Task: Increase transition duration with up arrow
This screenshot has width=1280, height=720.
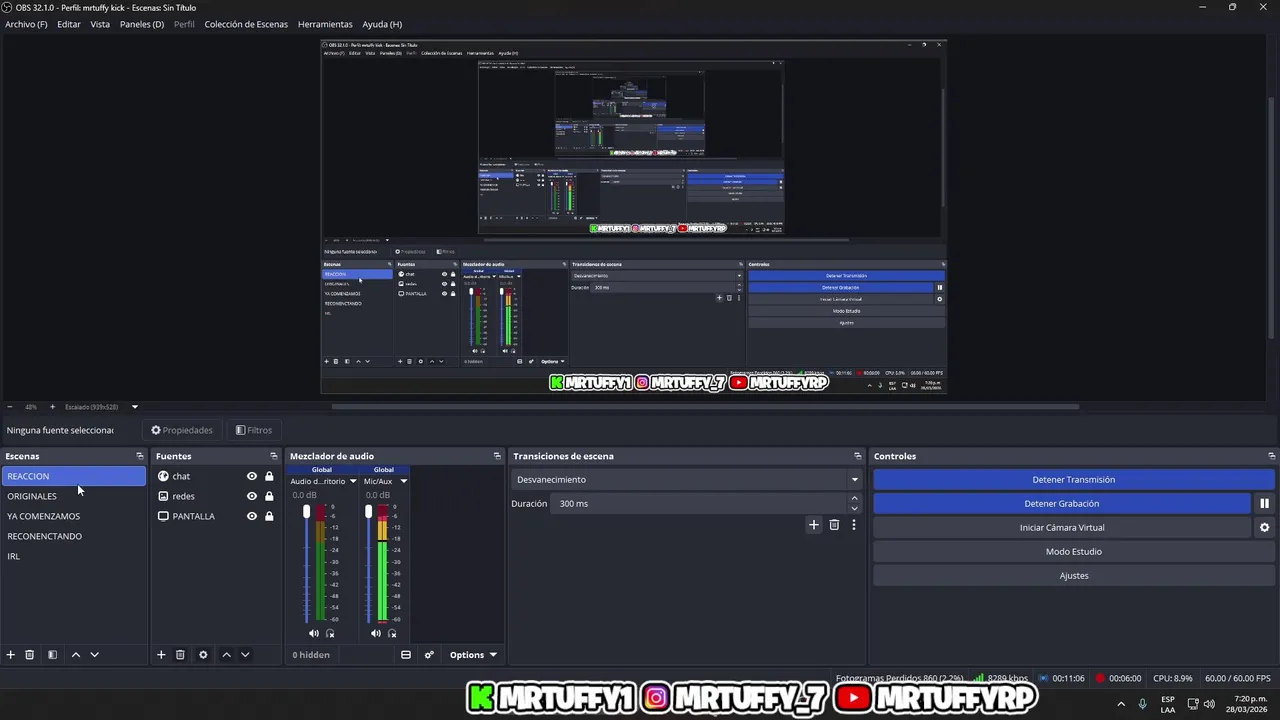Action: click(x=855, y=500)
